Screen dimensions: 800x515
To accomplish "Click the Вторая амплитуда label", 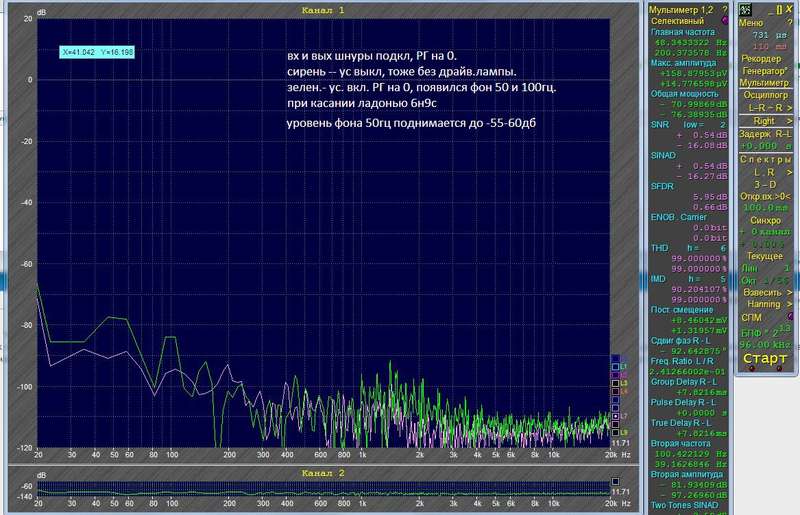I will [x=687, y=474].
